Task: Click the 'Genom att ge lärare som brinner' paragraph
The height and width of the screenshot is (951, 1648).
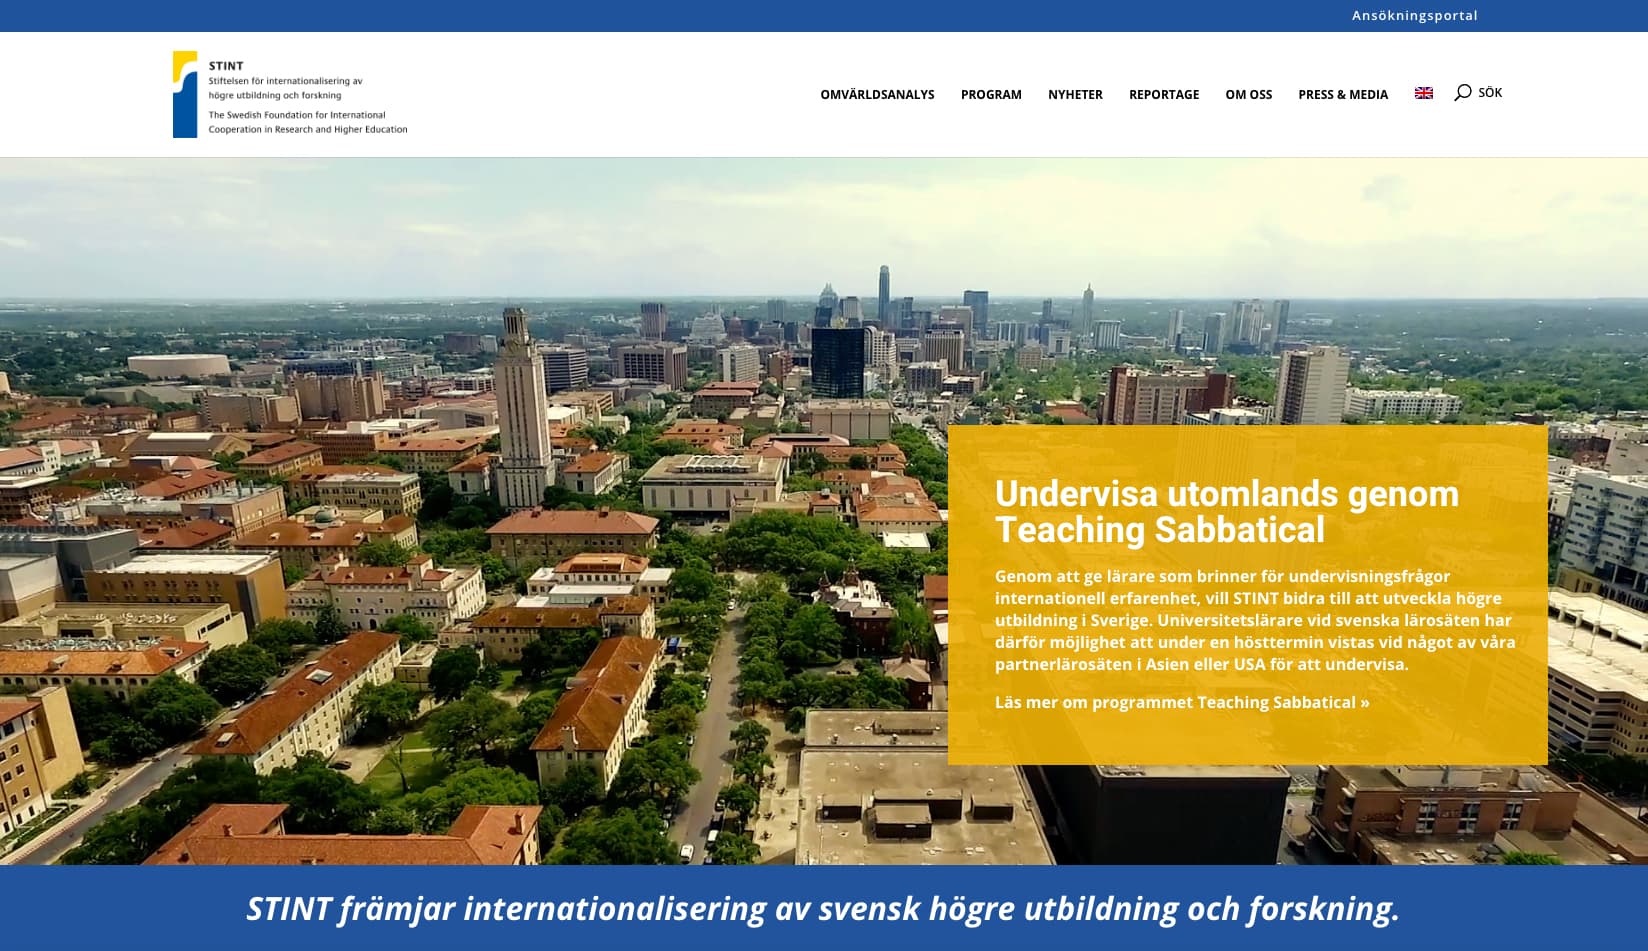Action: click(x=1255, y=620)
